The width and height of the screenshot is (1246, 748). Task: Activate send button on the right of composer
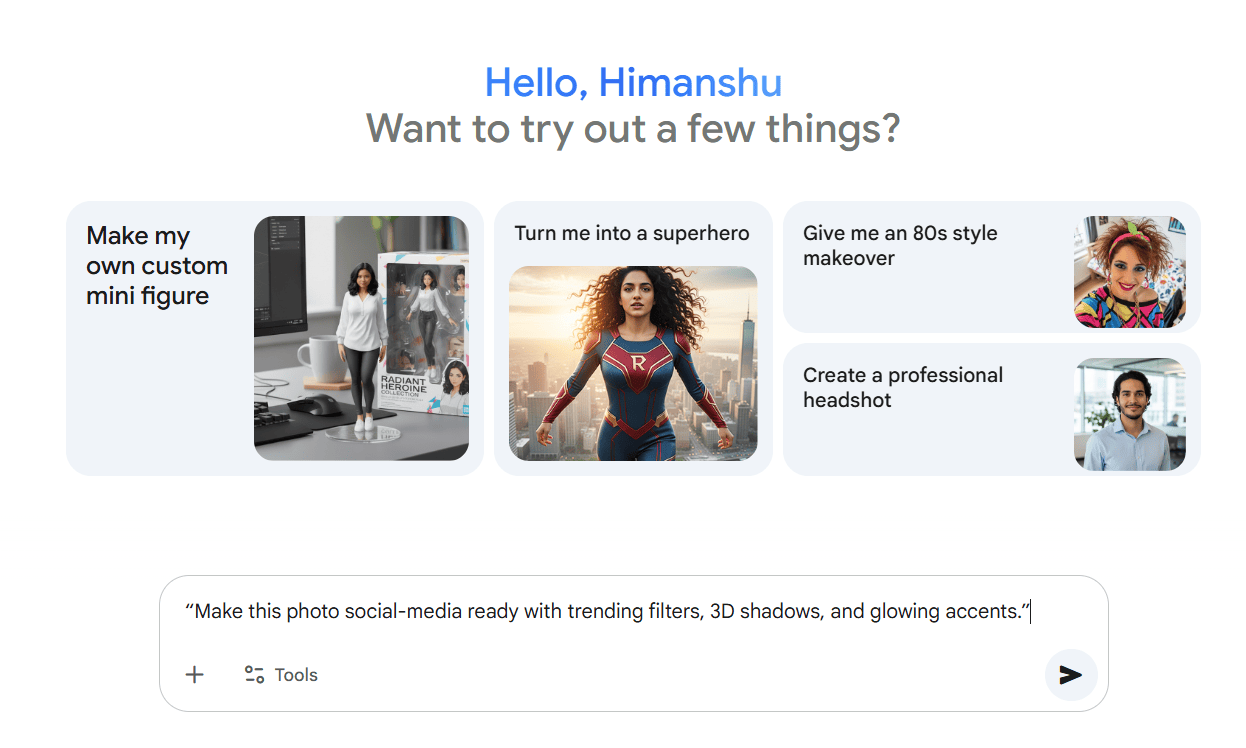(1070, 676)
